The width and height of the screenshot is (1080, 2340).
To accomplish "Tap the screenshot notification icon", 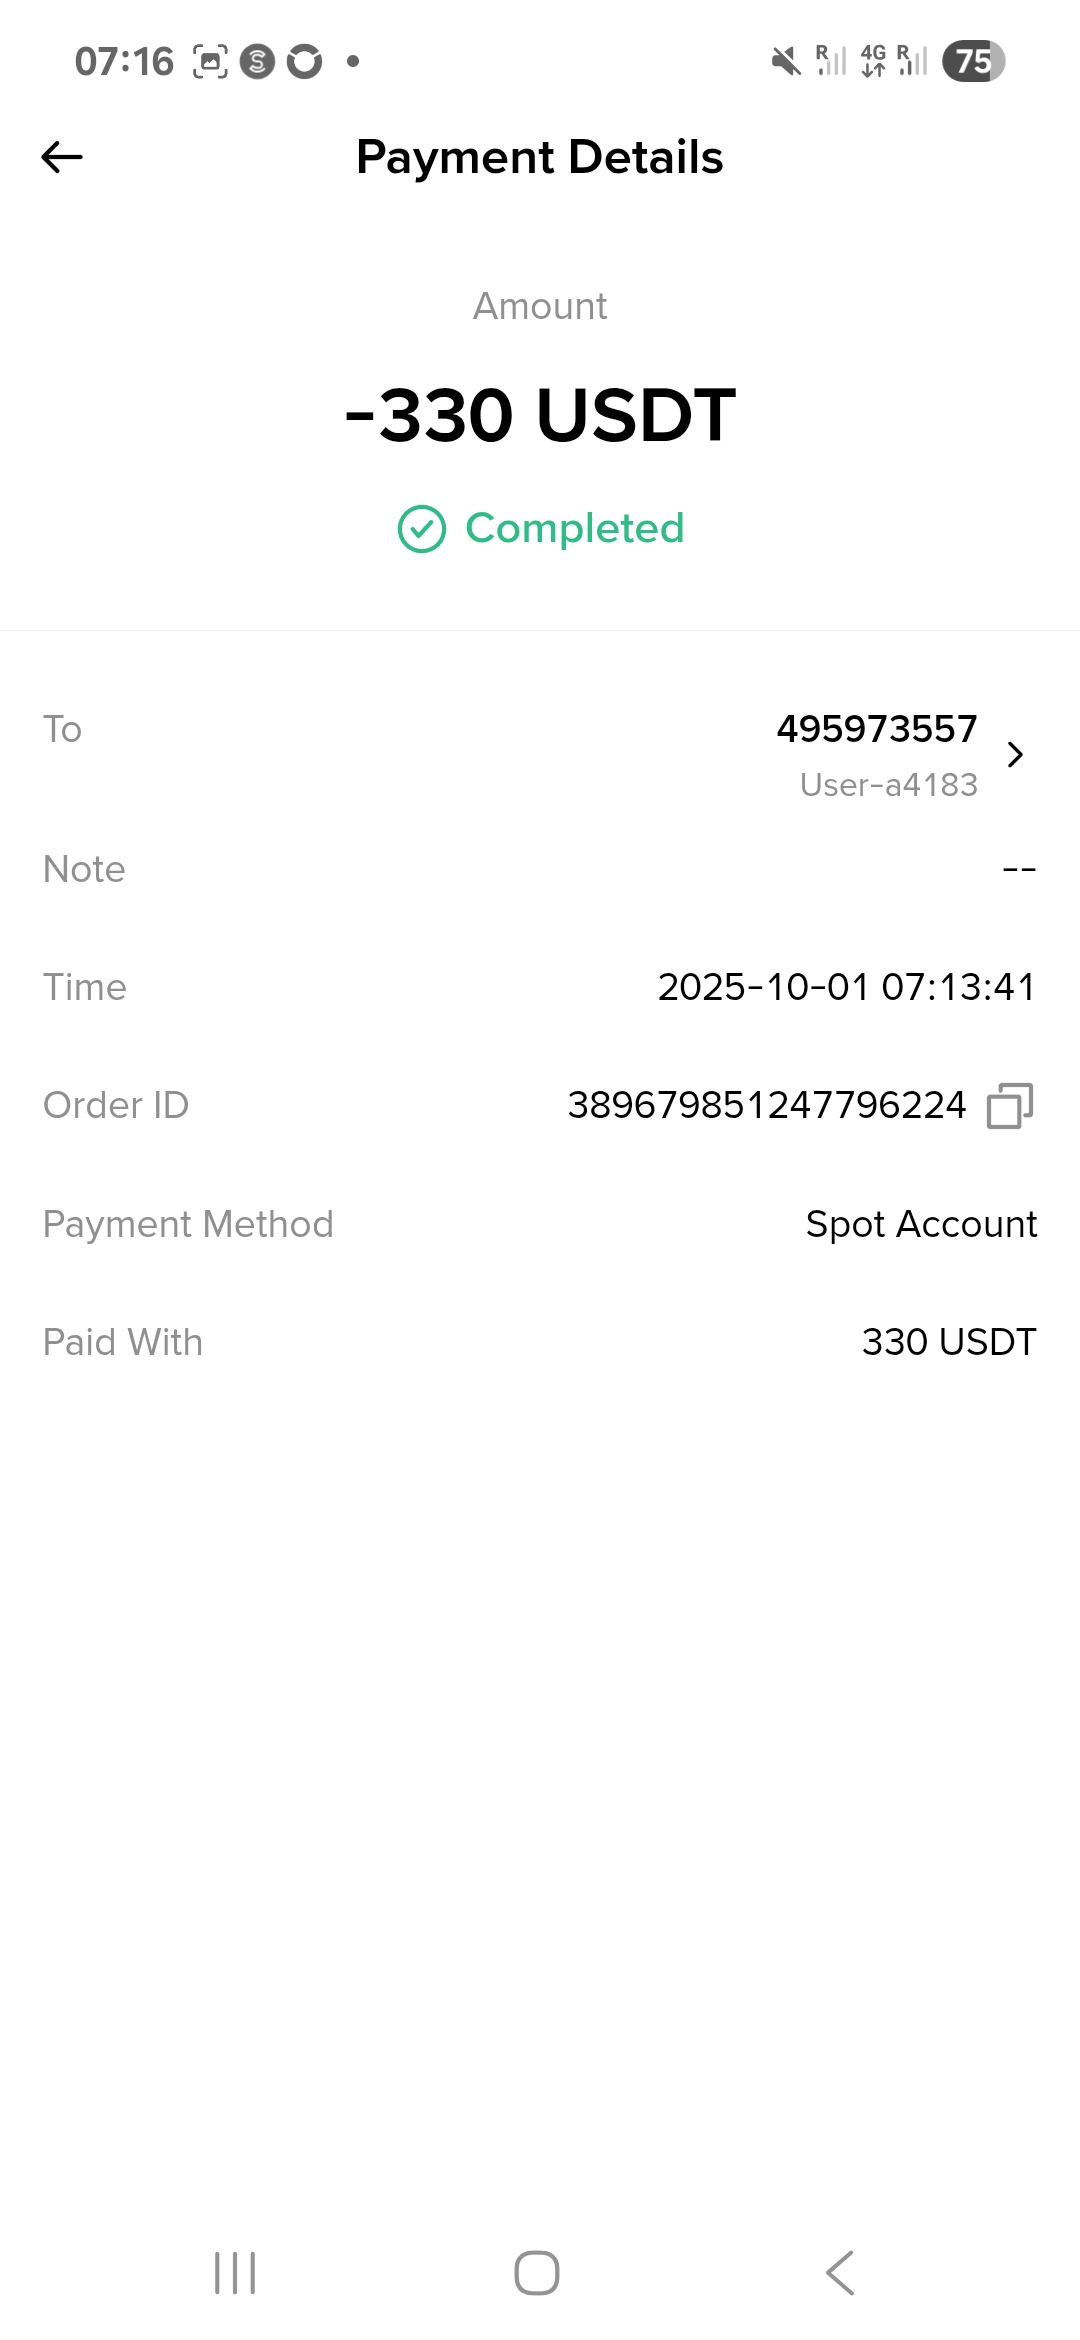I will (x=210, y=62).
